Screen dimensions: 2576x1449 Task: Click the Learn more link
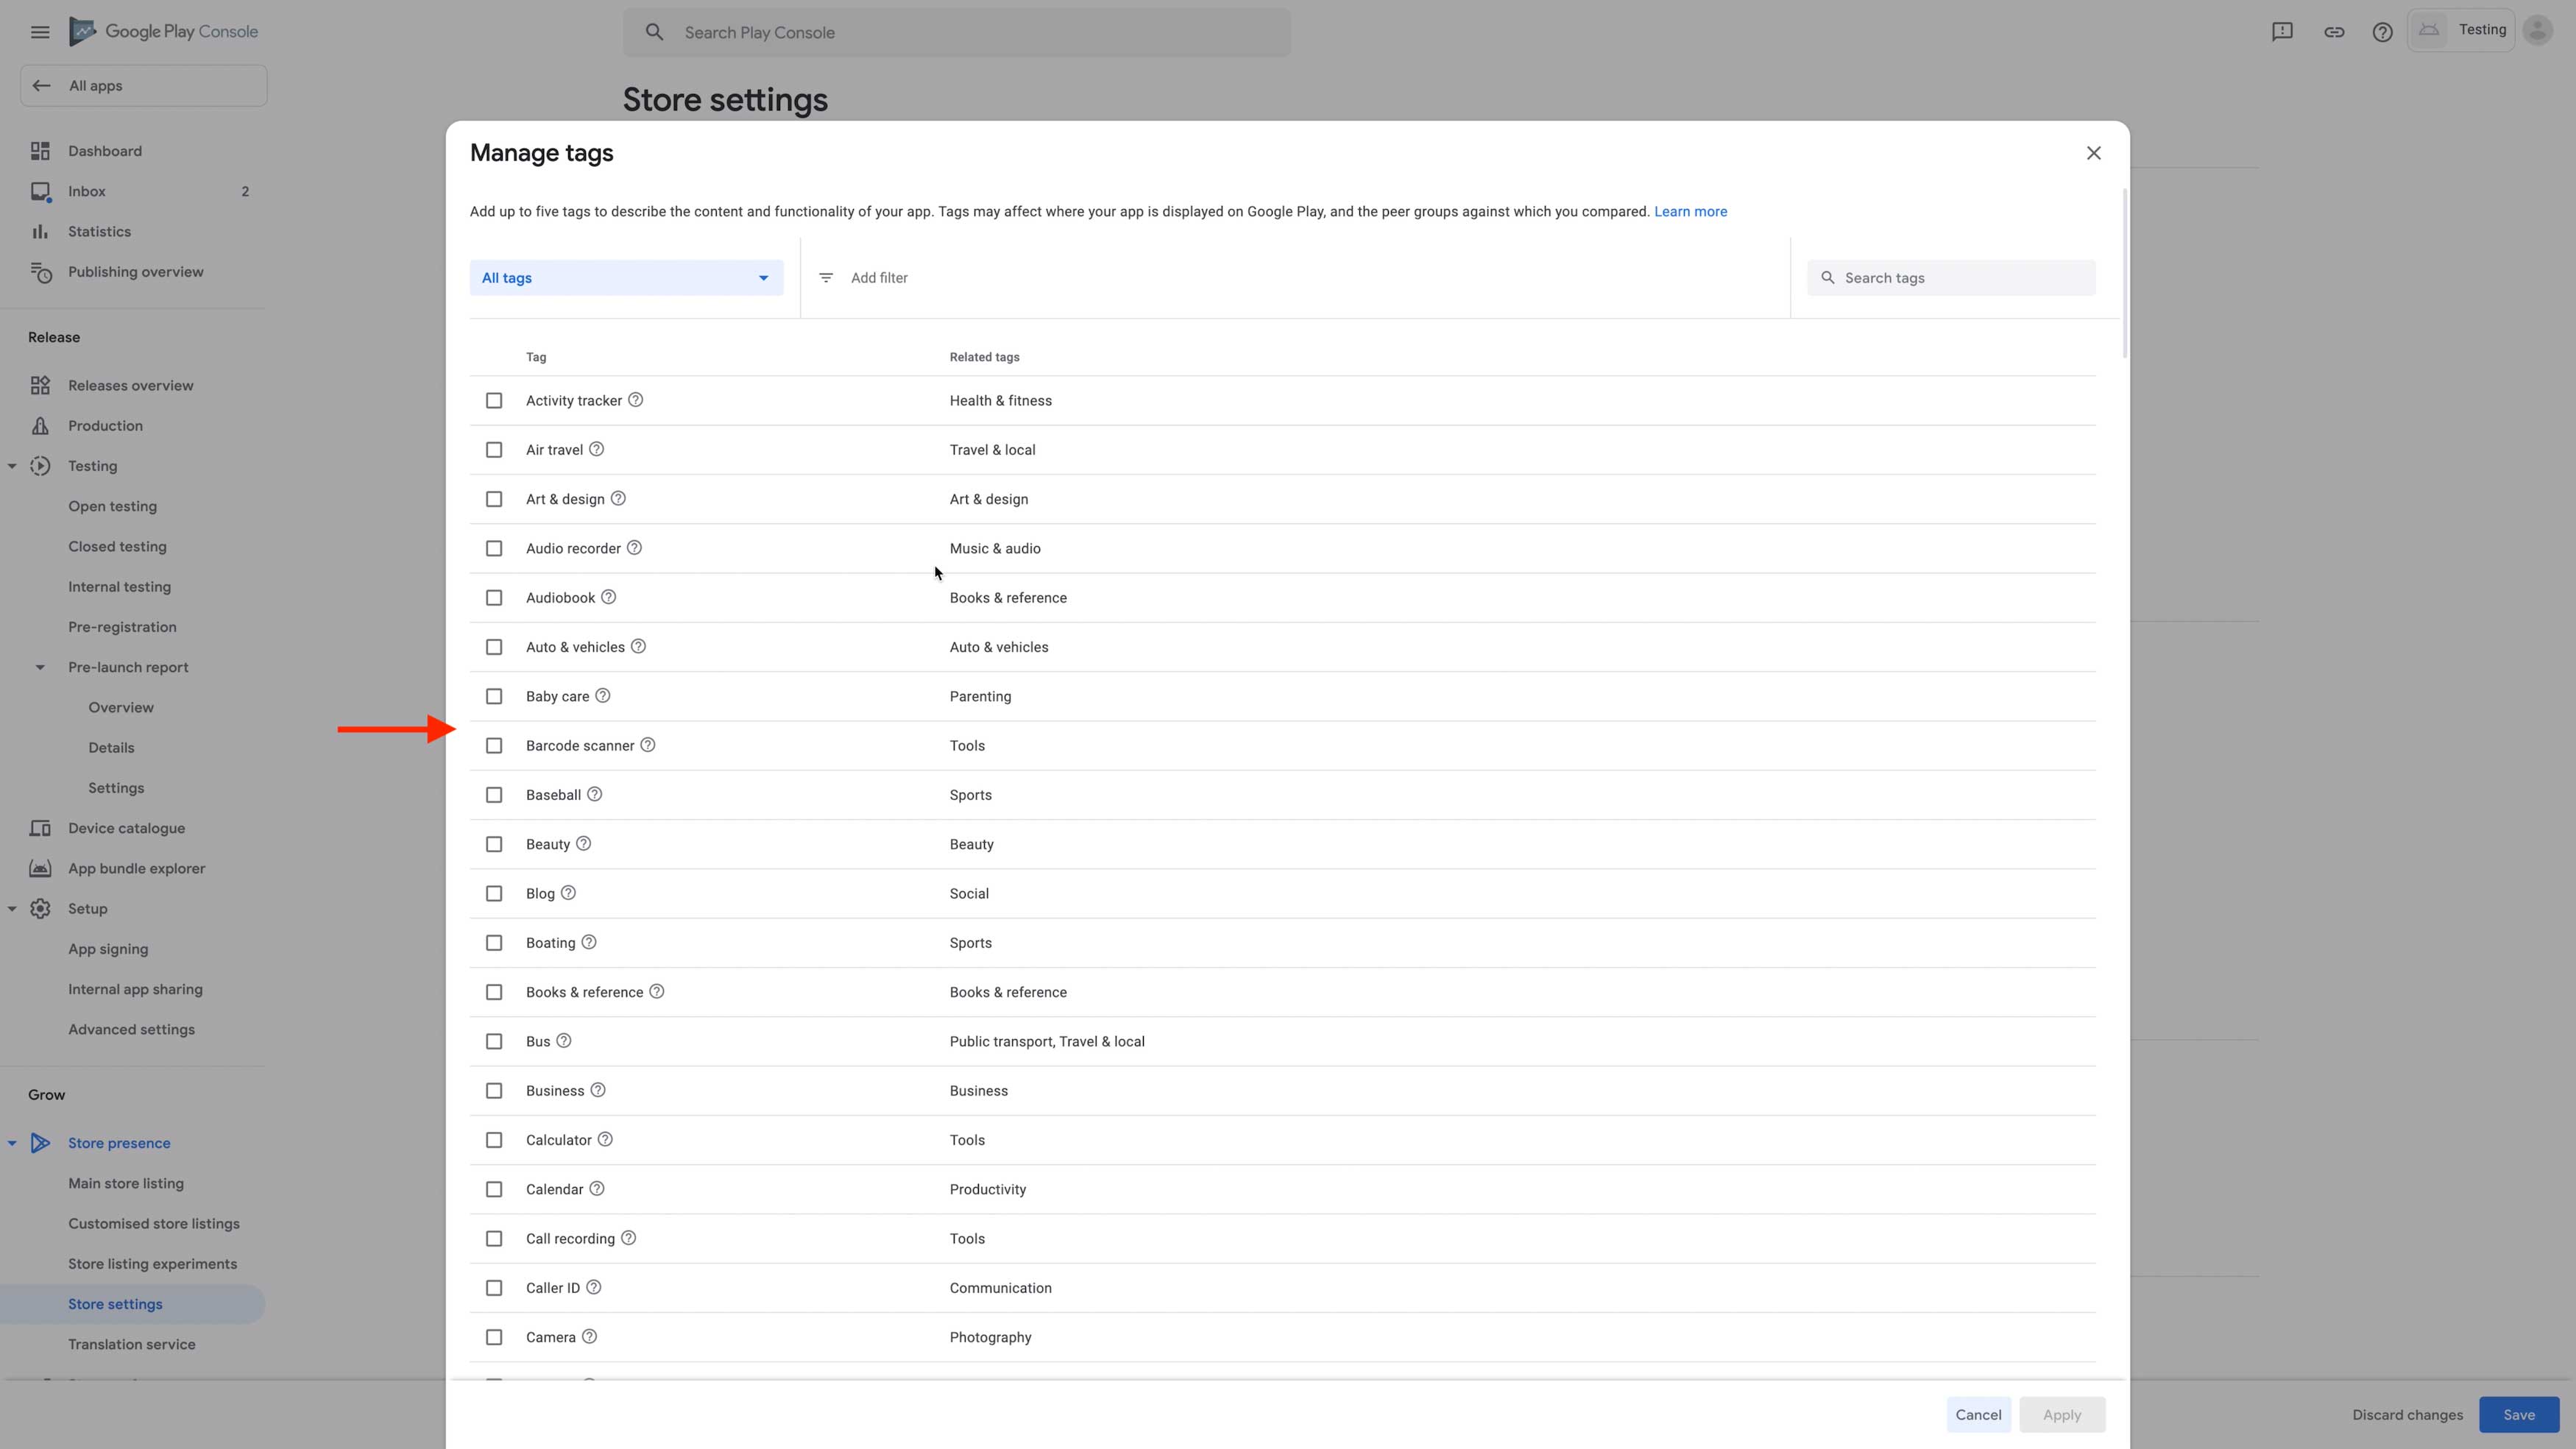pos(1690,211)
